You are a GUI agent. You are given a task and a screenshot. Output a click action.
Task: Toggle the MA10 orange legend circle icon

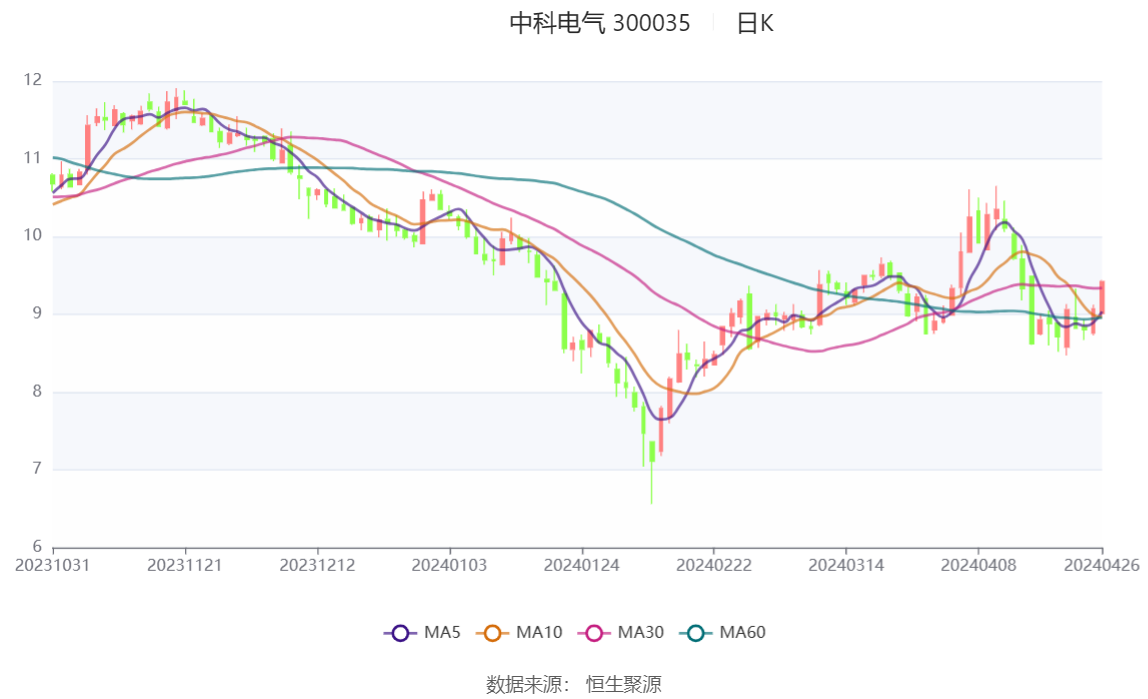492,633
